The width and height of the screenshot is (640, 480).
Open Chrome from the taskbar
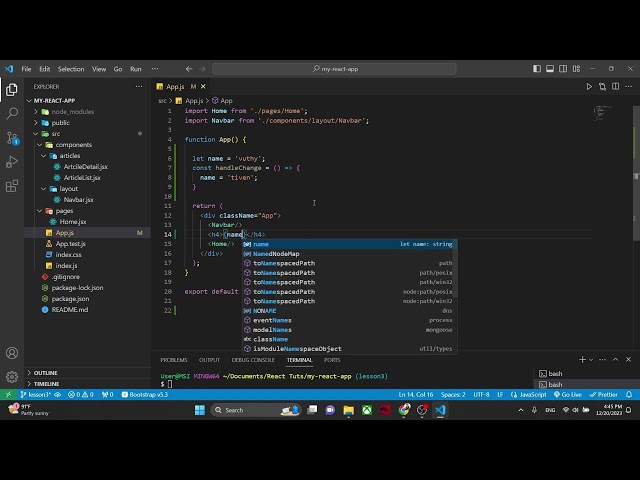[x=404, y=410]
